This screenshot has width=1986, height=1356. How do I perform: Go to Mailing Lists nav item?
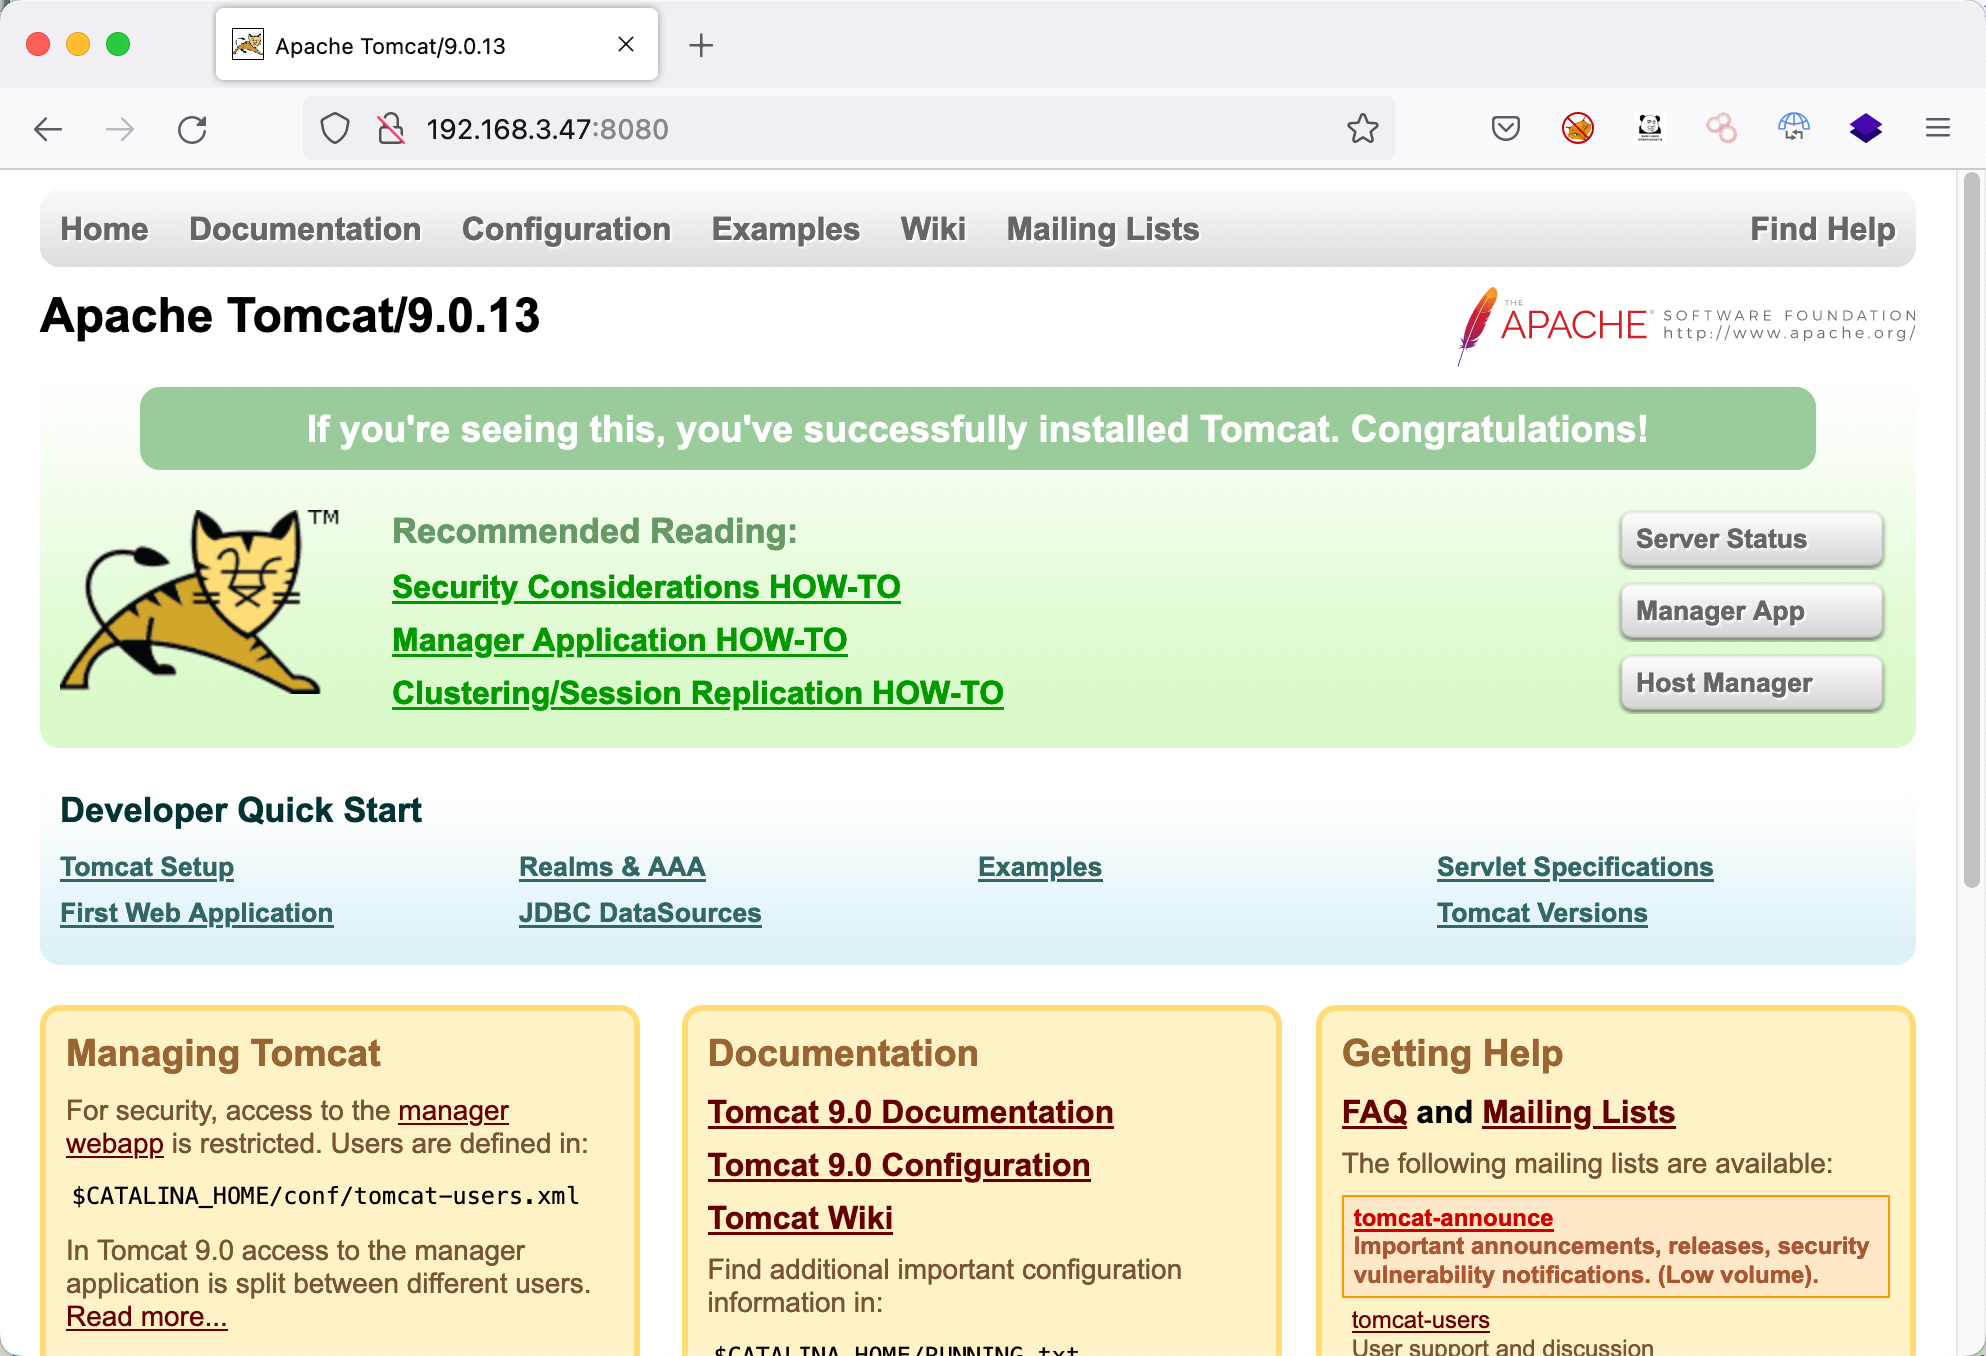(x=1102, y=229)
